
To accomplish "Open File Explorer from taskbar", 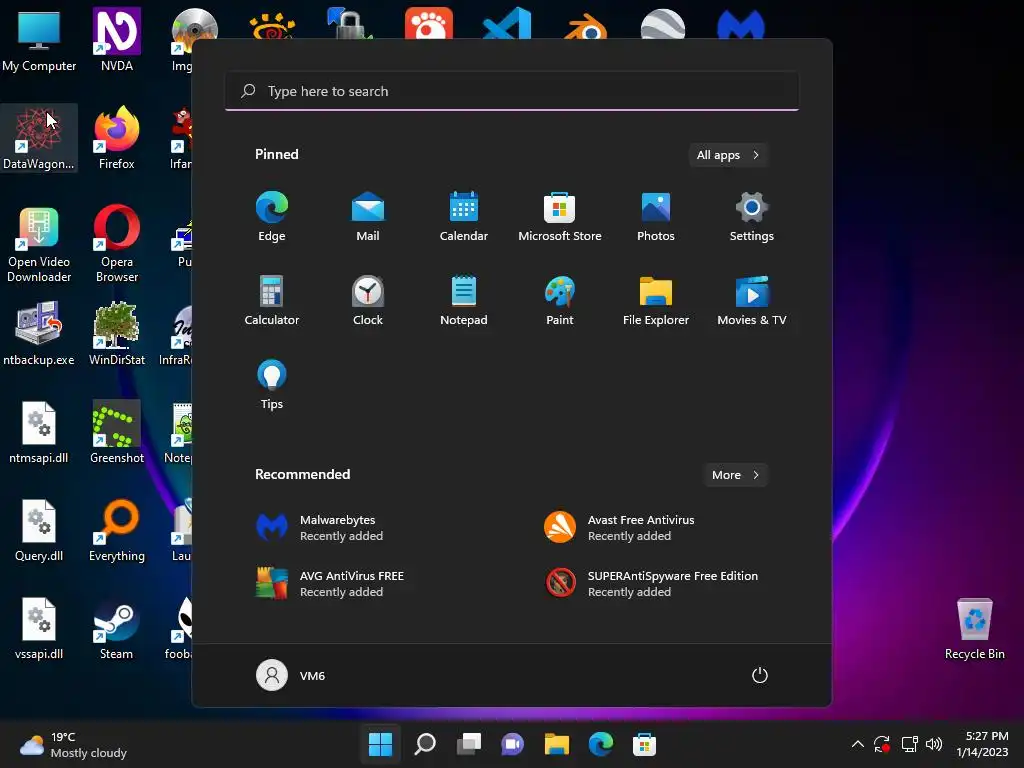I will (x=556, y=744).
